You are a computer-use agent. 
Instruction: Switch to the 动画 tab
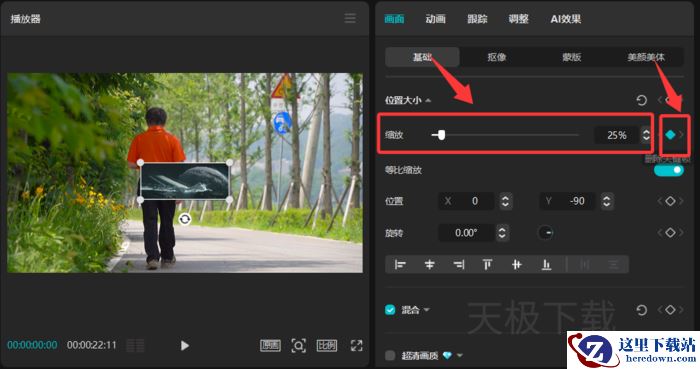coord(435,19)
